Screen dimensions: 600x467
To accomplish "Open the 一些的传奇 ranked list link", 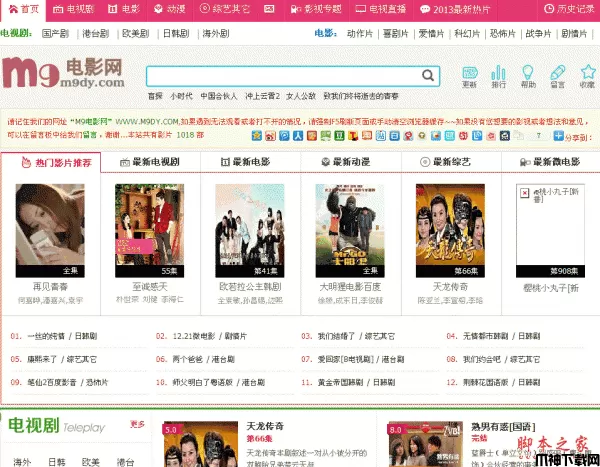I will point(47,337).
